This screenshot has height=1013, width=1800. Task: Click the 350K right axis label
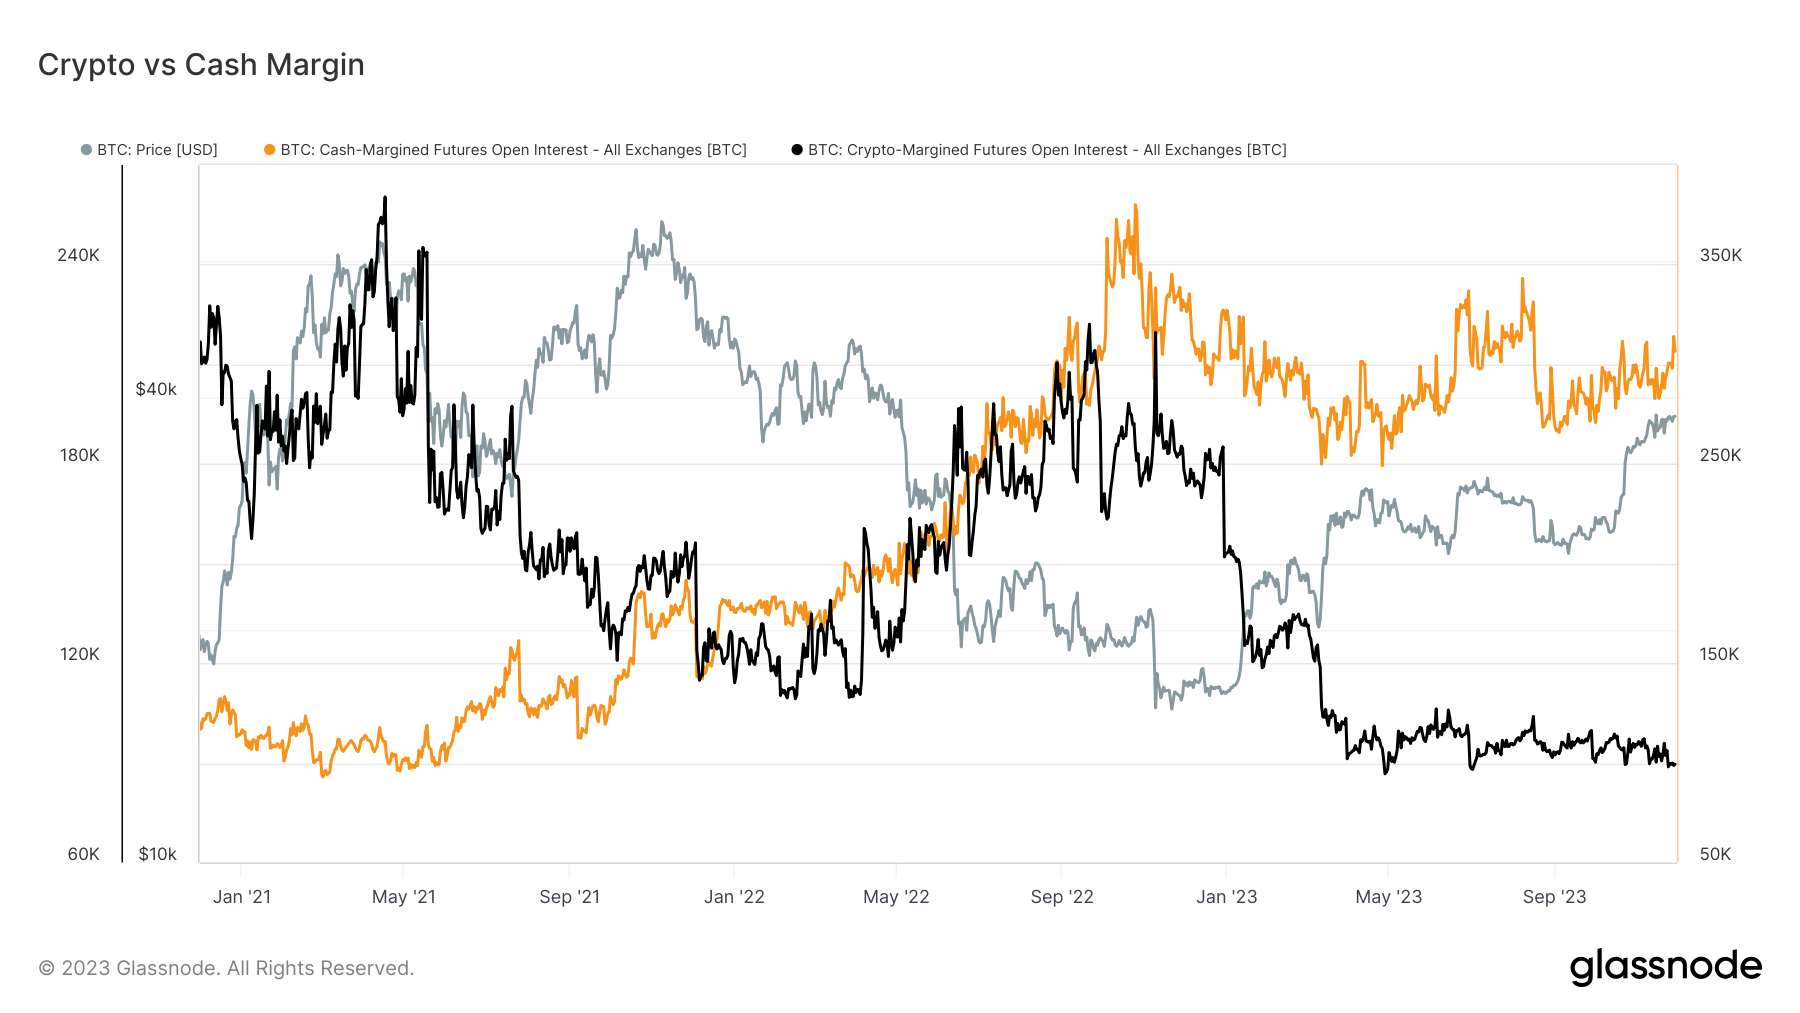(x=1721, y=255)
